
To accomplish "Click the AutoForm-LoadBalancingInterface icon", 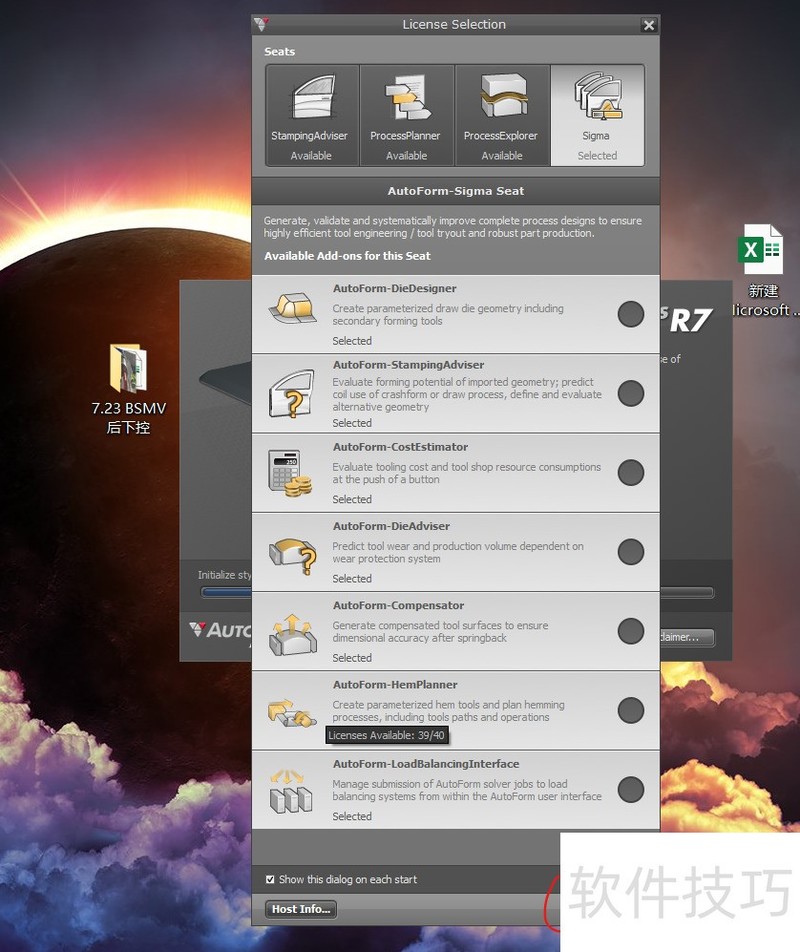I will [291, 789].
